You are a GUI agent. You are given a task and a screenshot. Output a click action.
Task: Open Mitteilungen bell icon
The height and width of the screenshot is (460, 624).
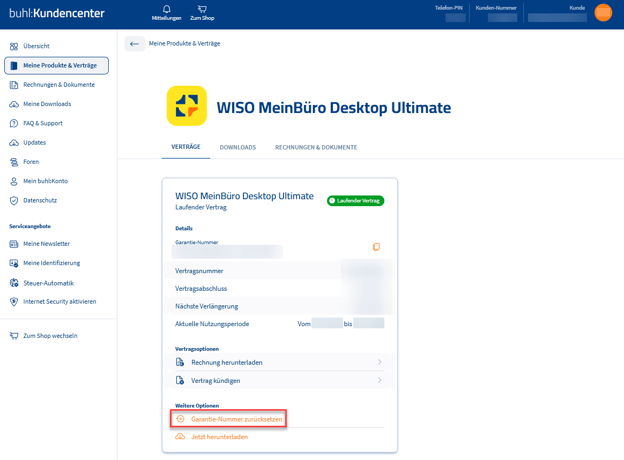click(166, 10)
